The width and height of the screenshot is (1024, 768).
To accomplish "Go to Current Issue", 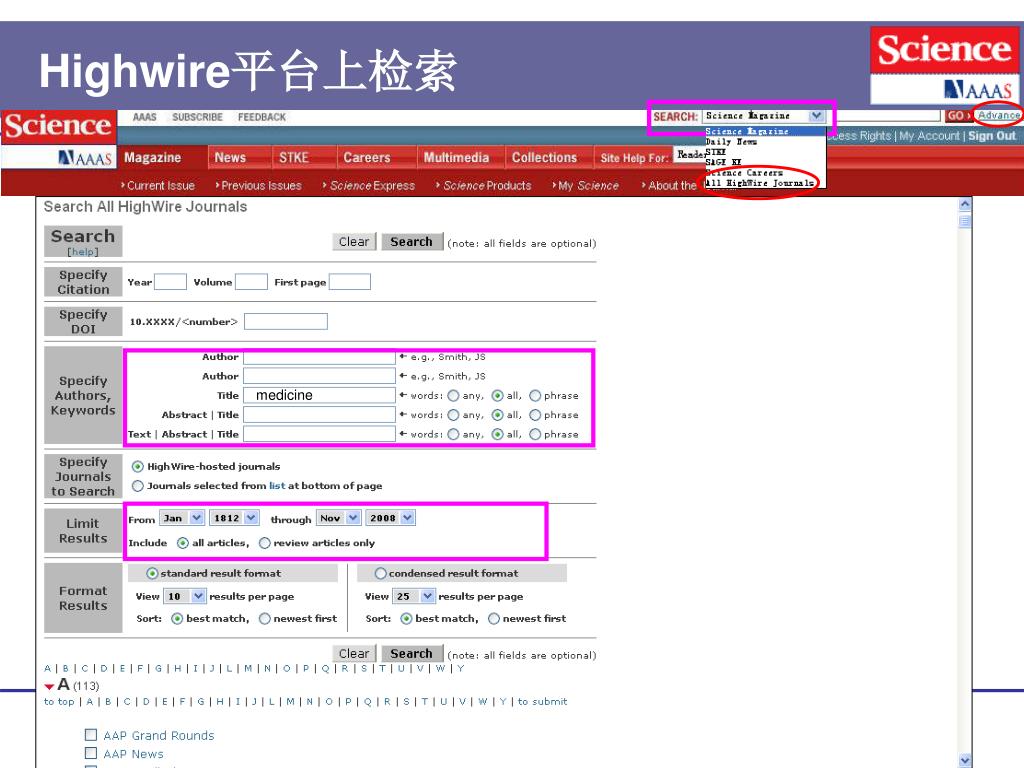I will click(161, 185).
